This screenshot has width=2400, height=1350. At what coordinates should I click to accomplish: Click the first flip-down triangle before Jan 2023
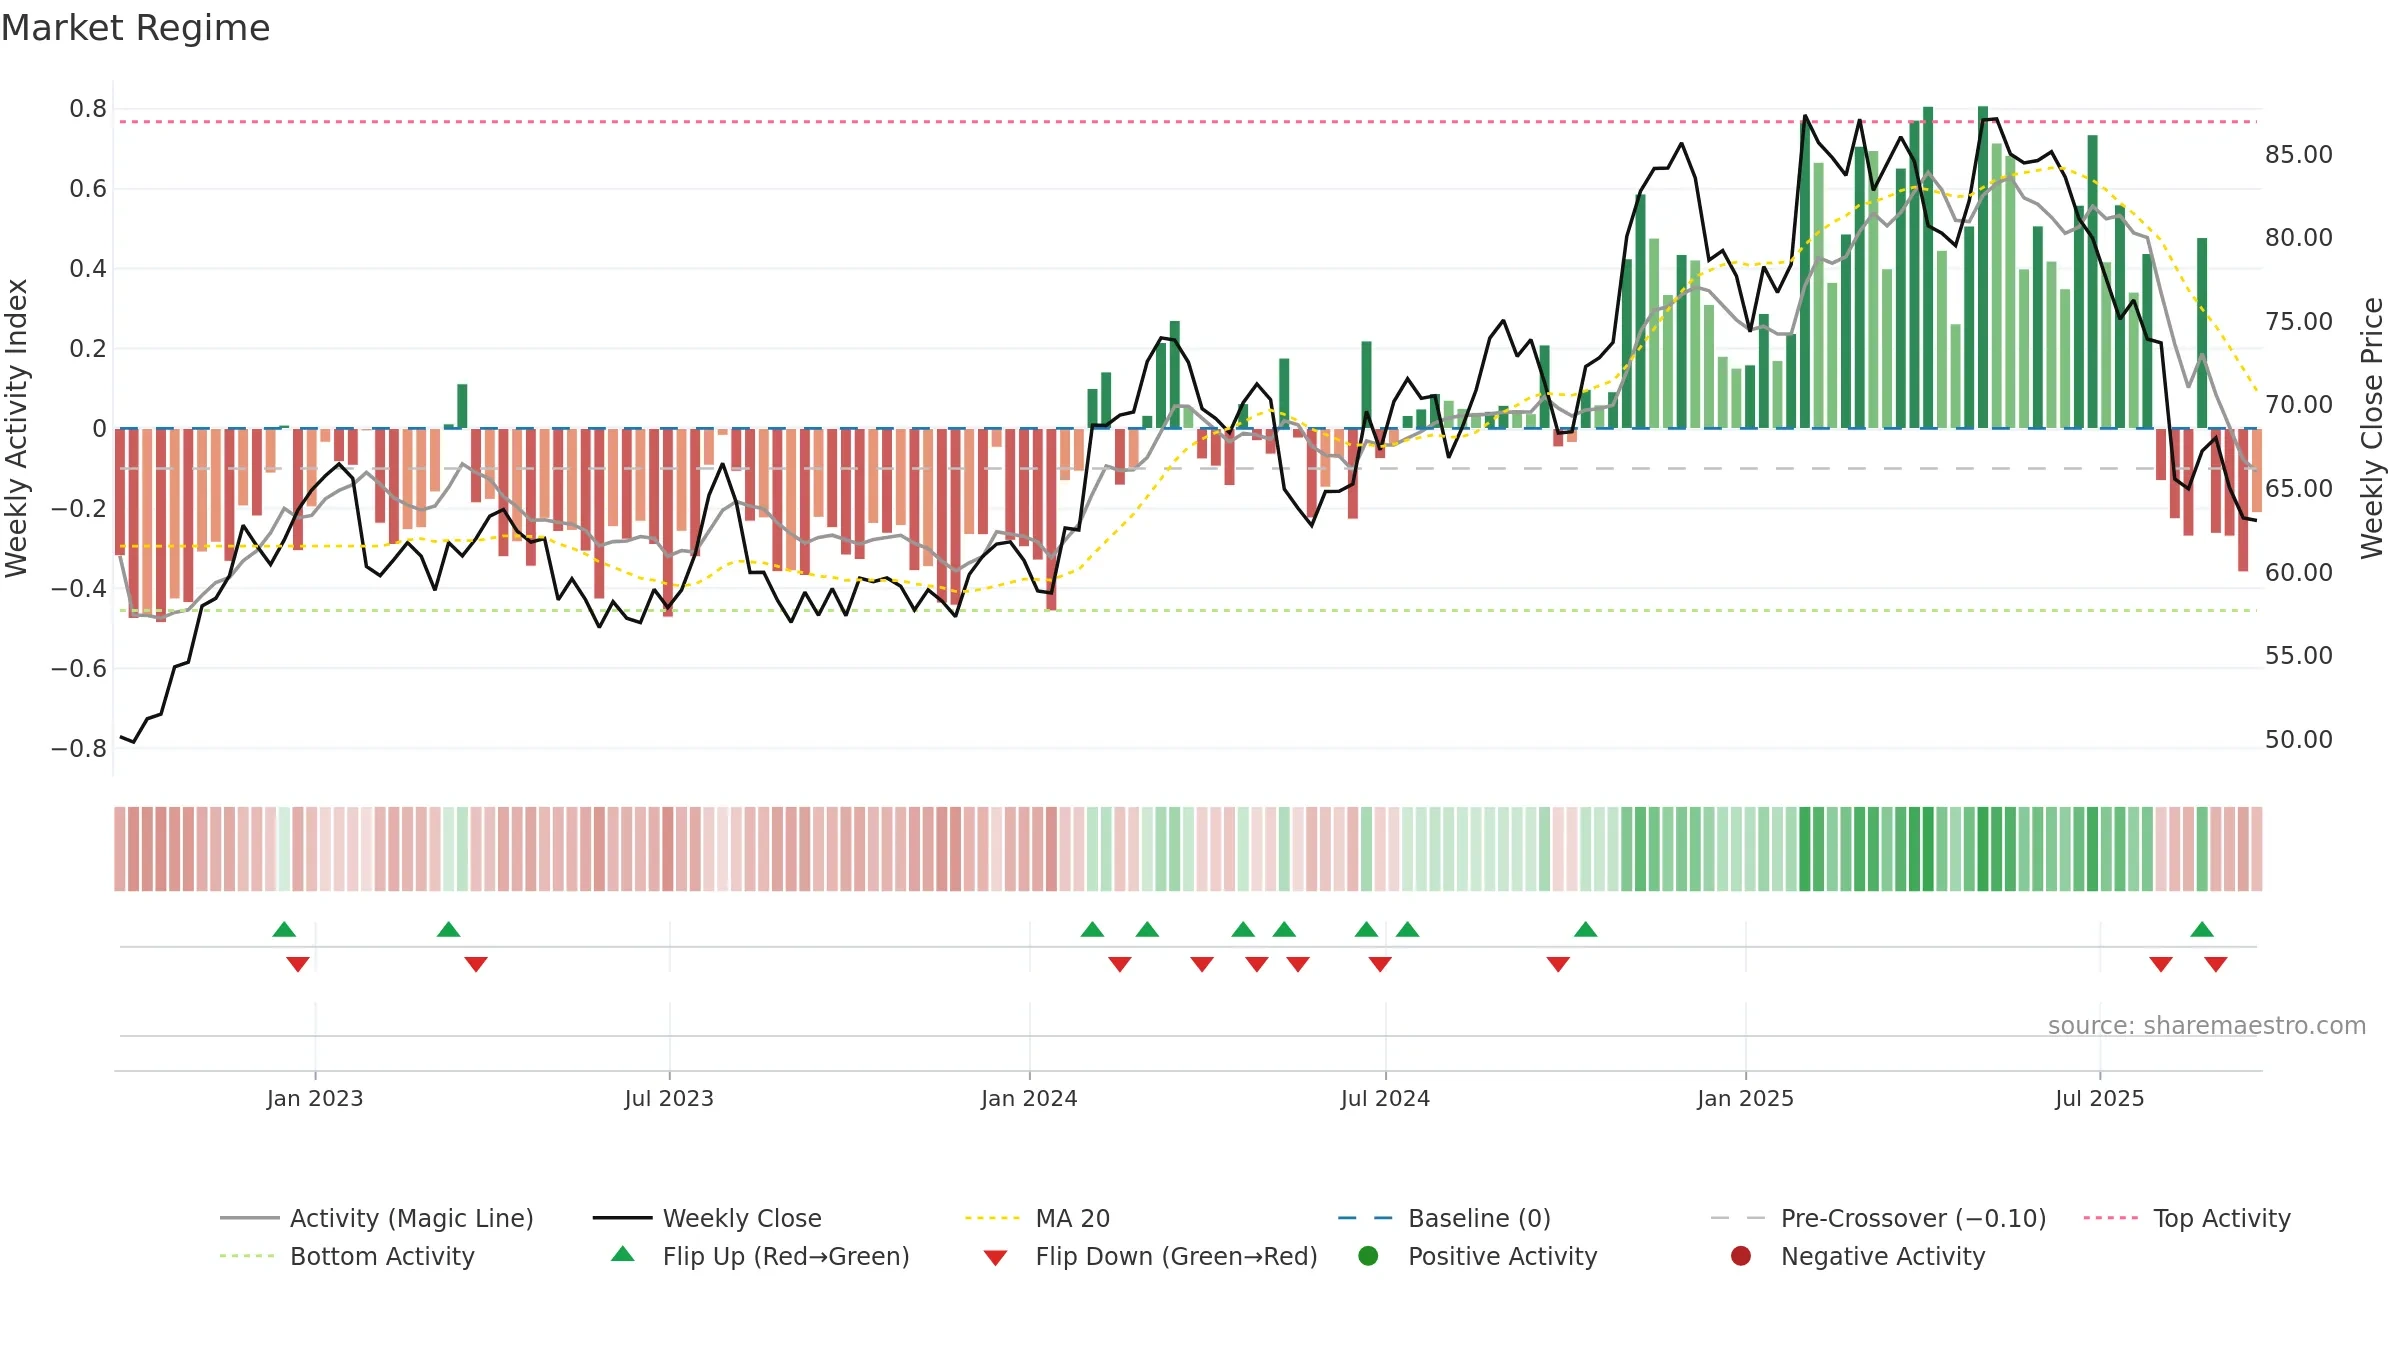click(x=298, y=964)
